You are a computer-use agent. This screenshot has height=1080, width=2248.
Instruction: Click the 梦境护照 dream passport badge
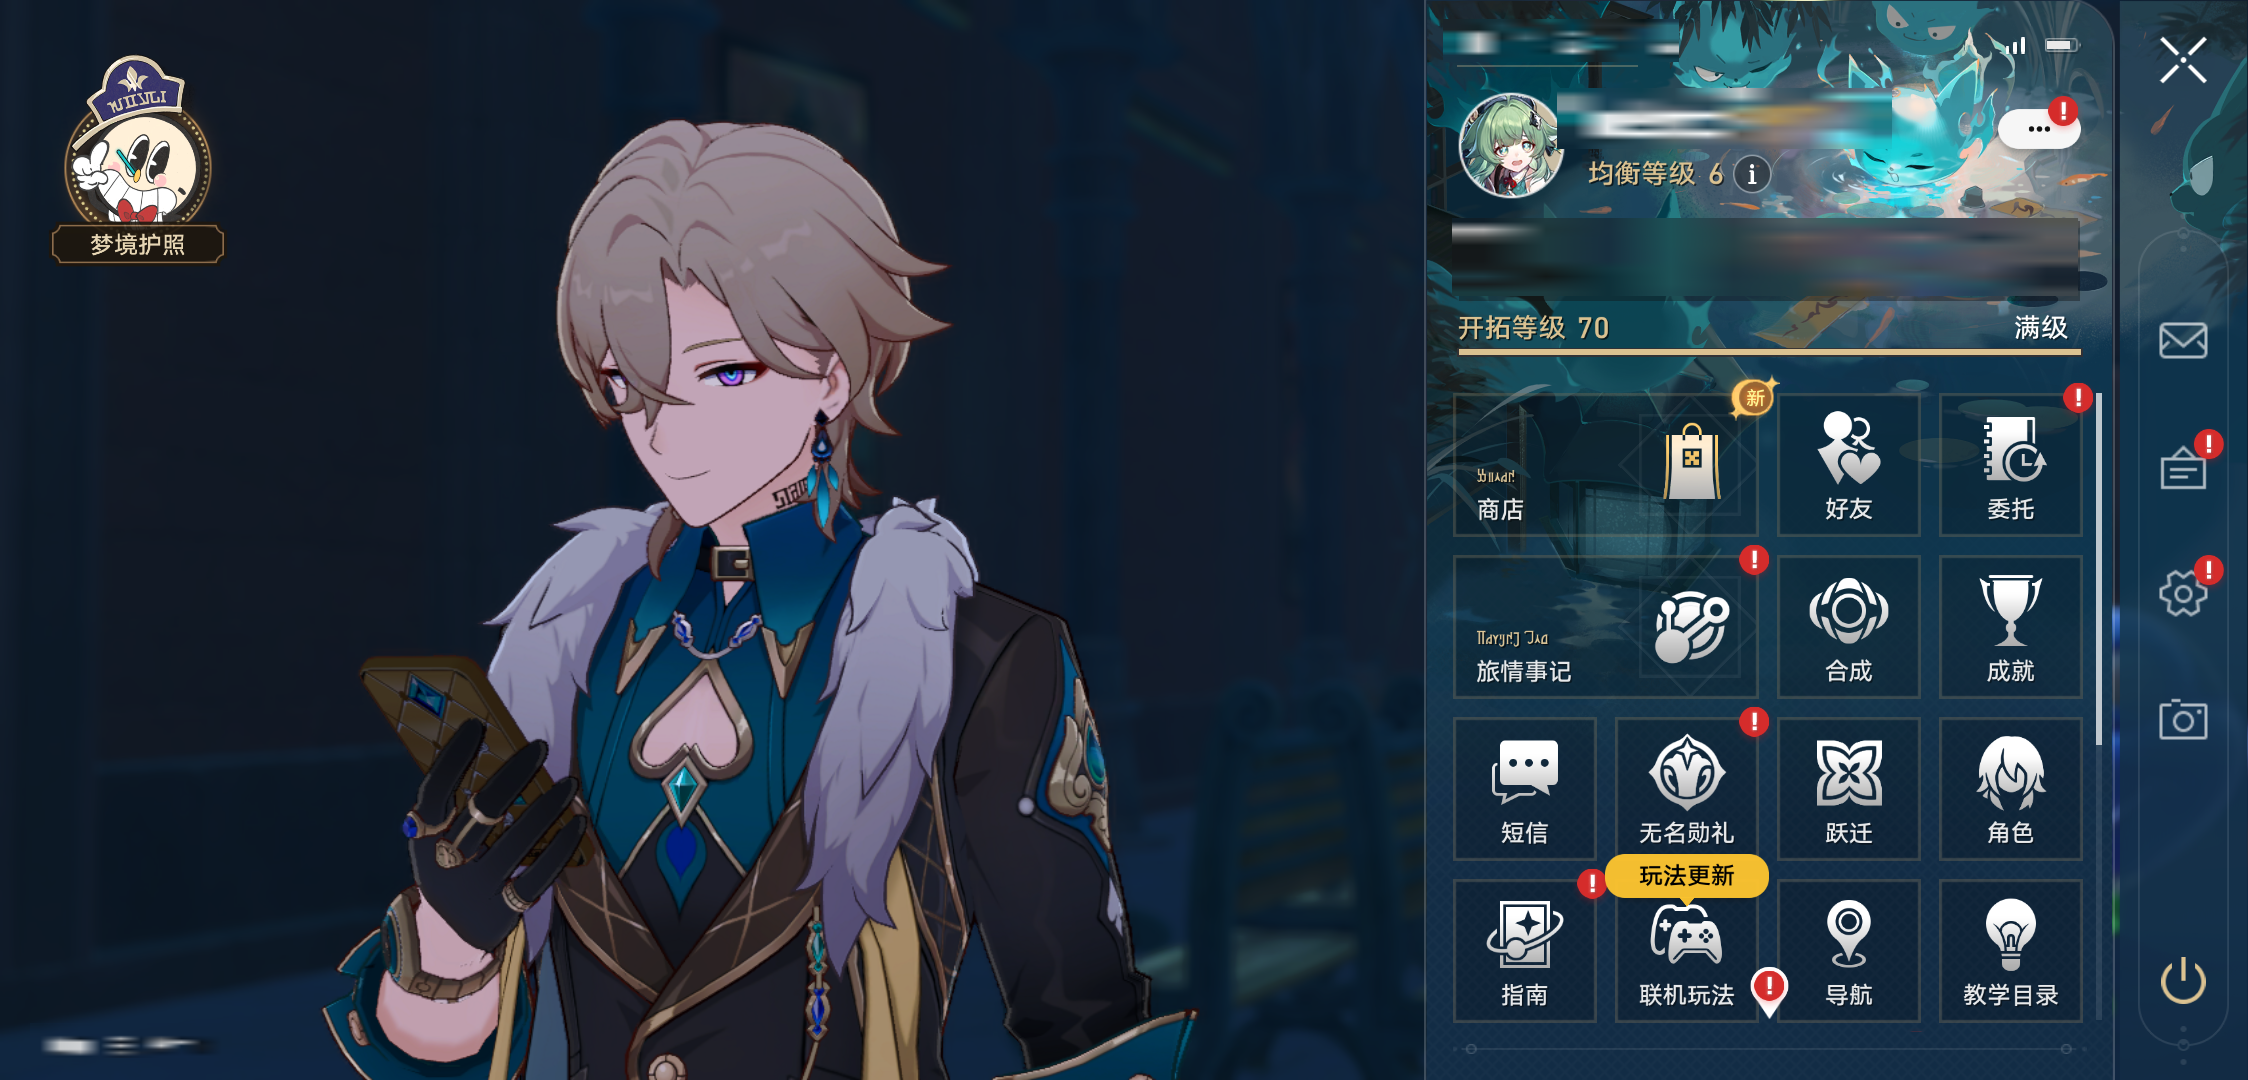pos(138,160)
